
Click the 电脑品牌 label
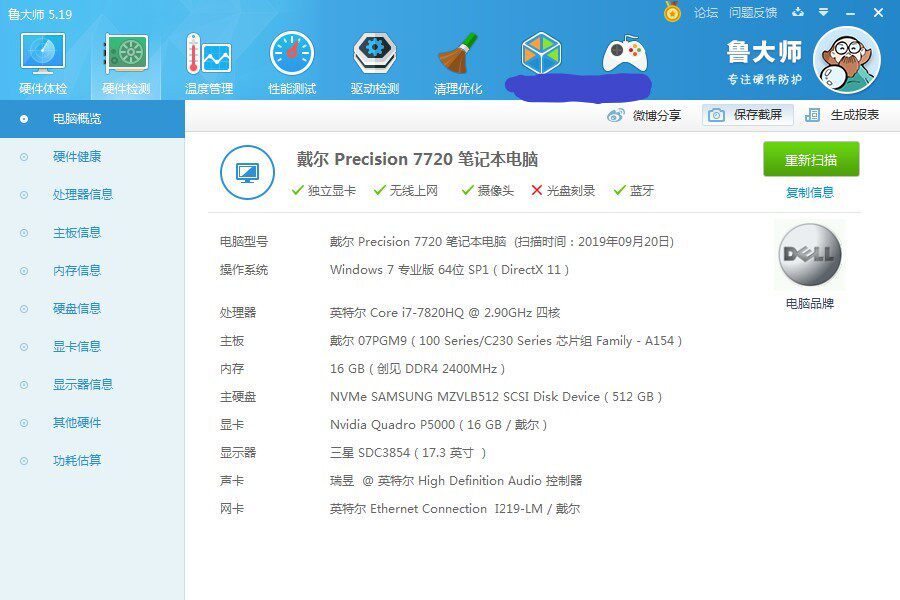(810, 304)
